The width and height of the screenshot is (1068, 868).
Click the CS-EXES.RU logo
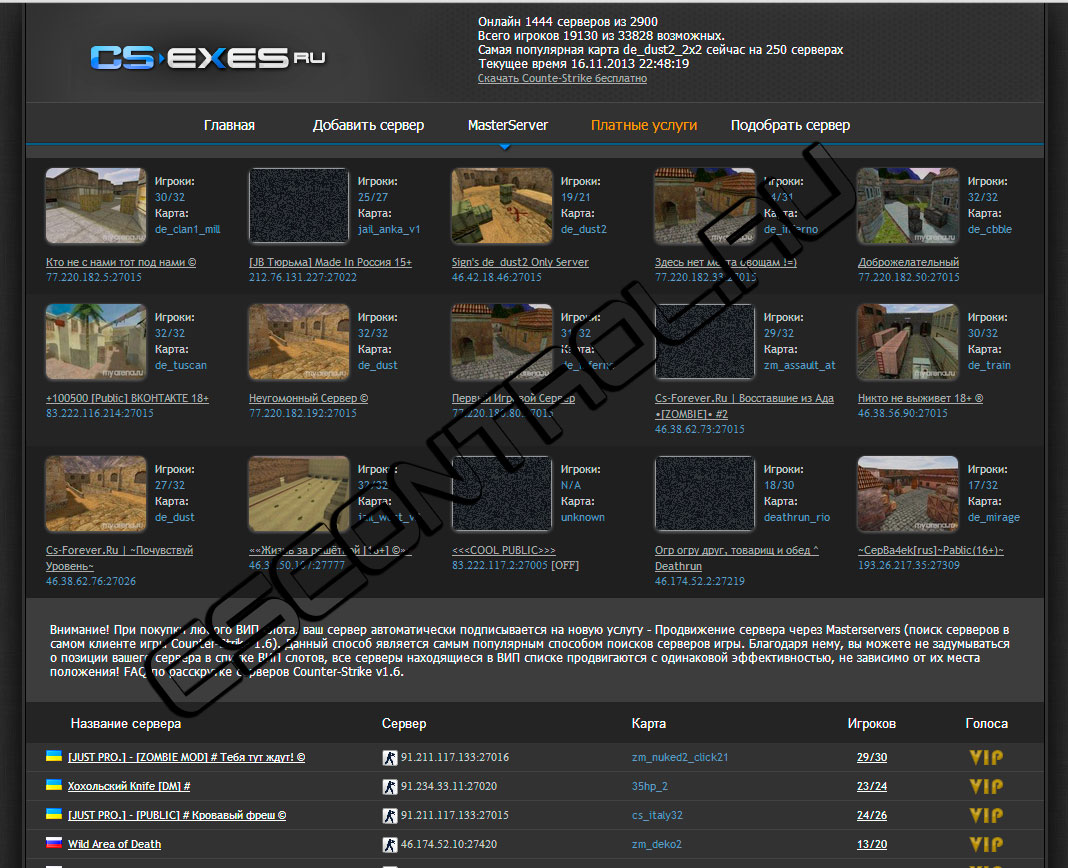click(207, 58)
